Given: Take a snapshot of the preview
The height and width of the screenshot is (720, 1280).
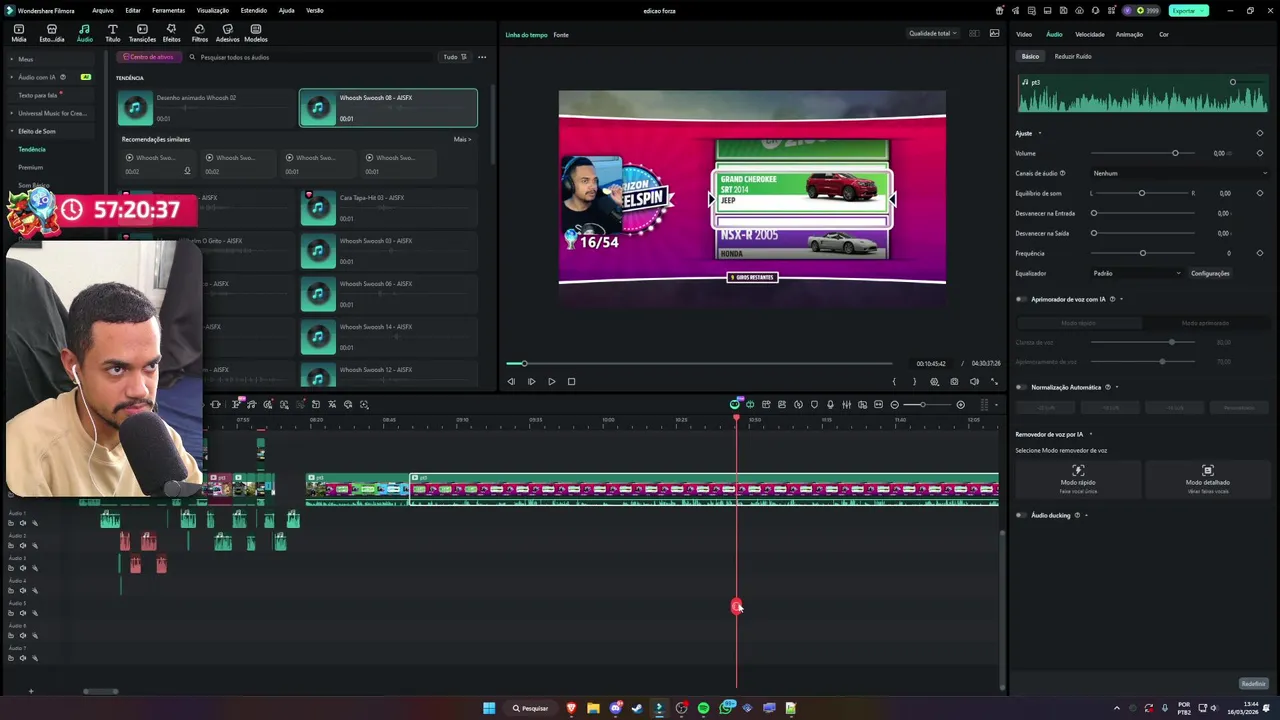Looking at the screenshot, I should 954,381.
